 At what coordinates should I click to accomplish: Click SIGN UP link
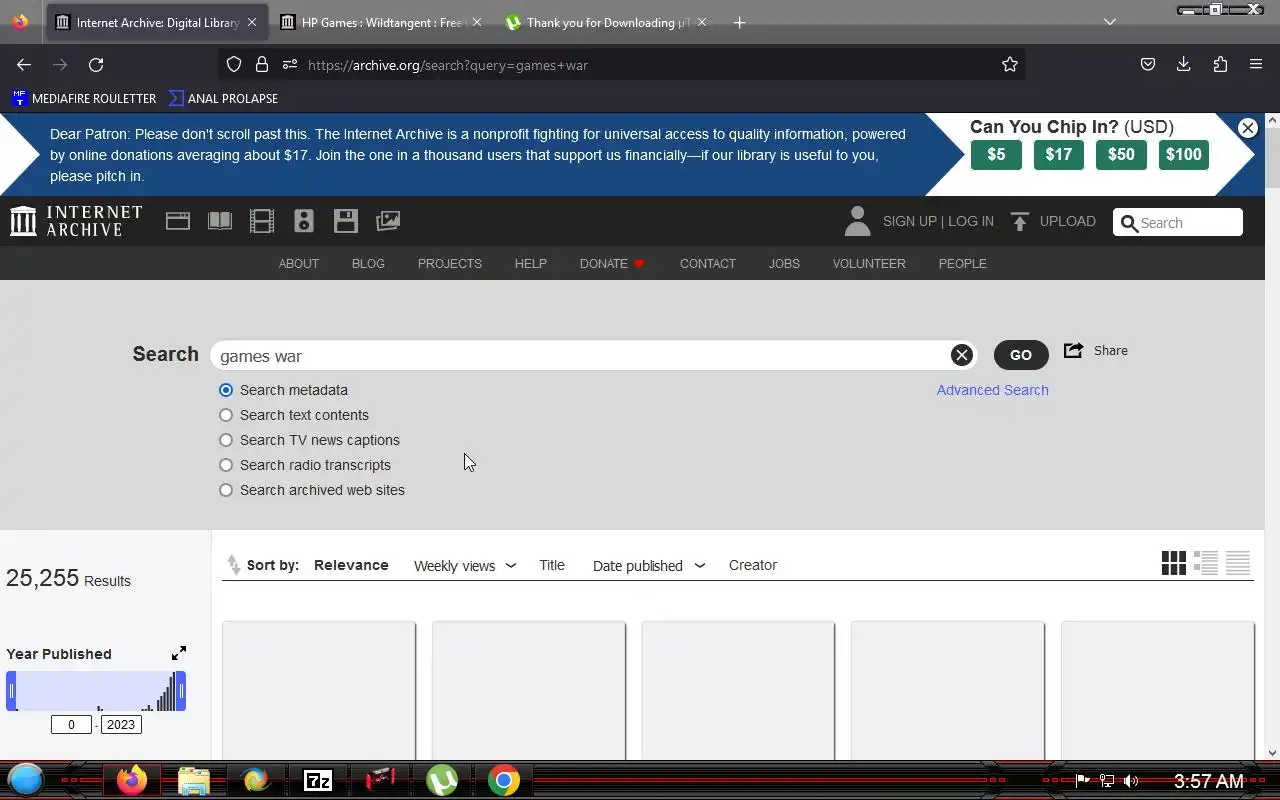[910, 221]
